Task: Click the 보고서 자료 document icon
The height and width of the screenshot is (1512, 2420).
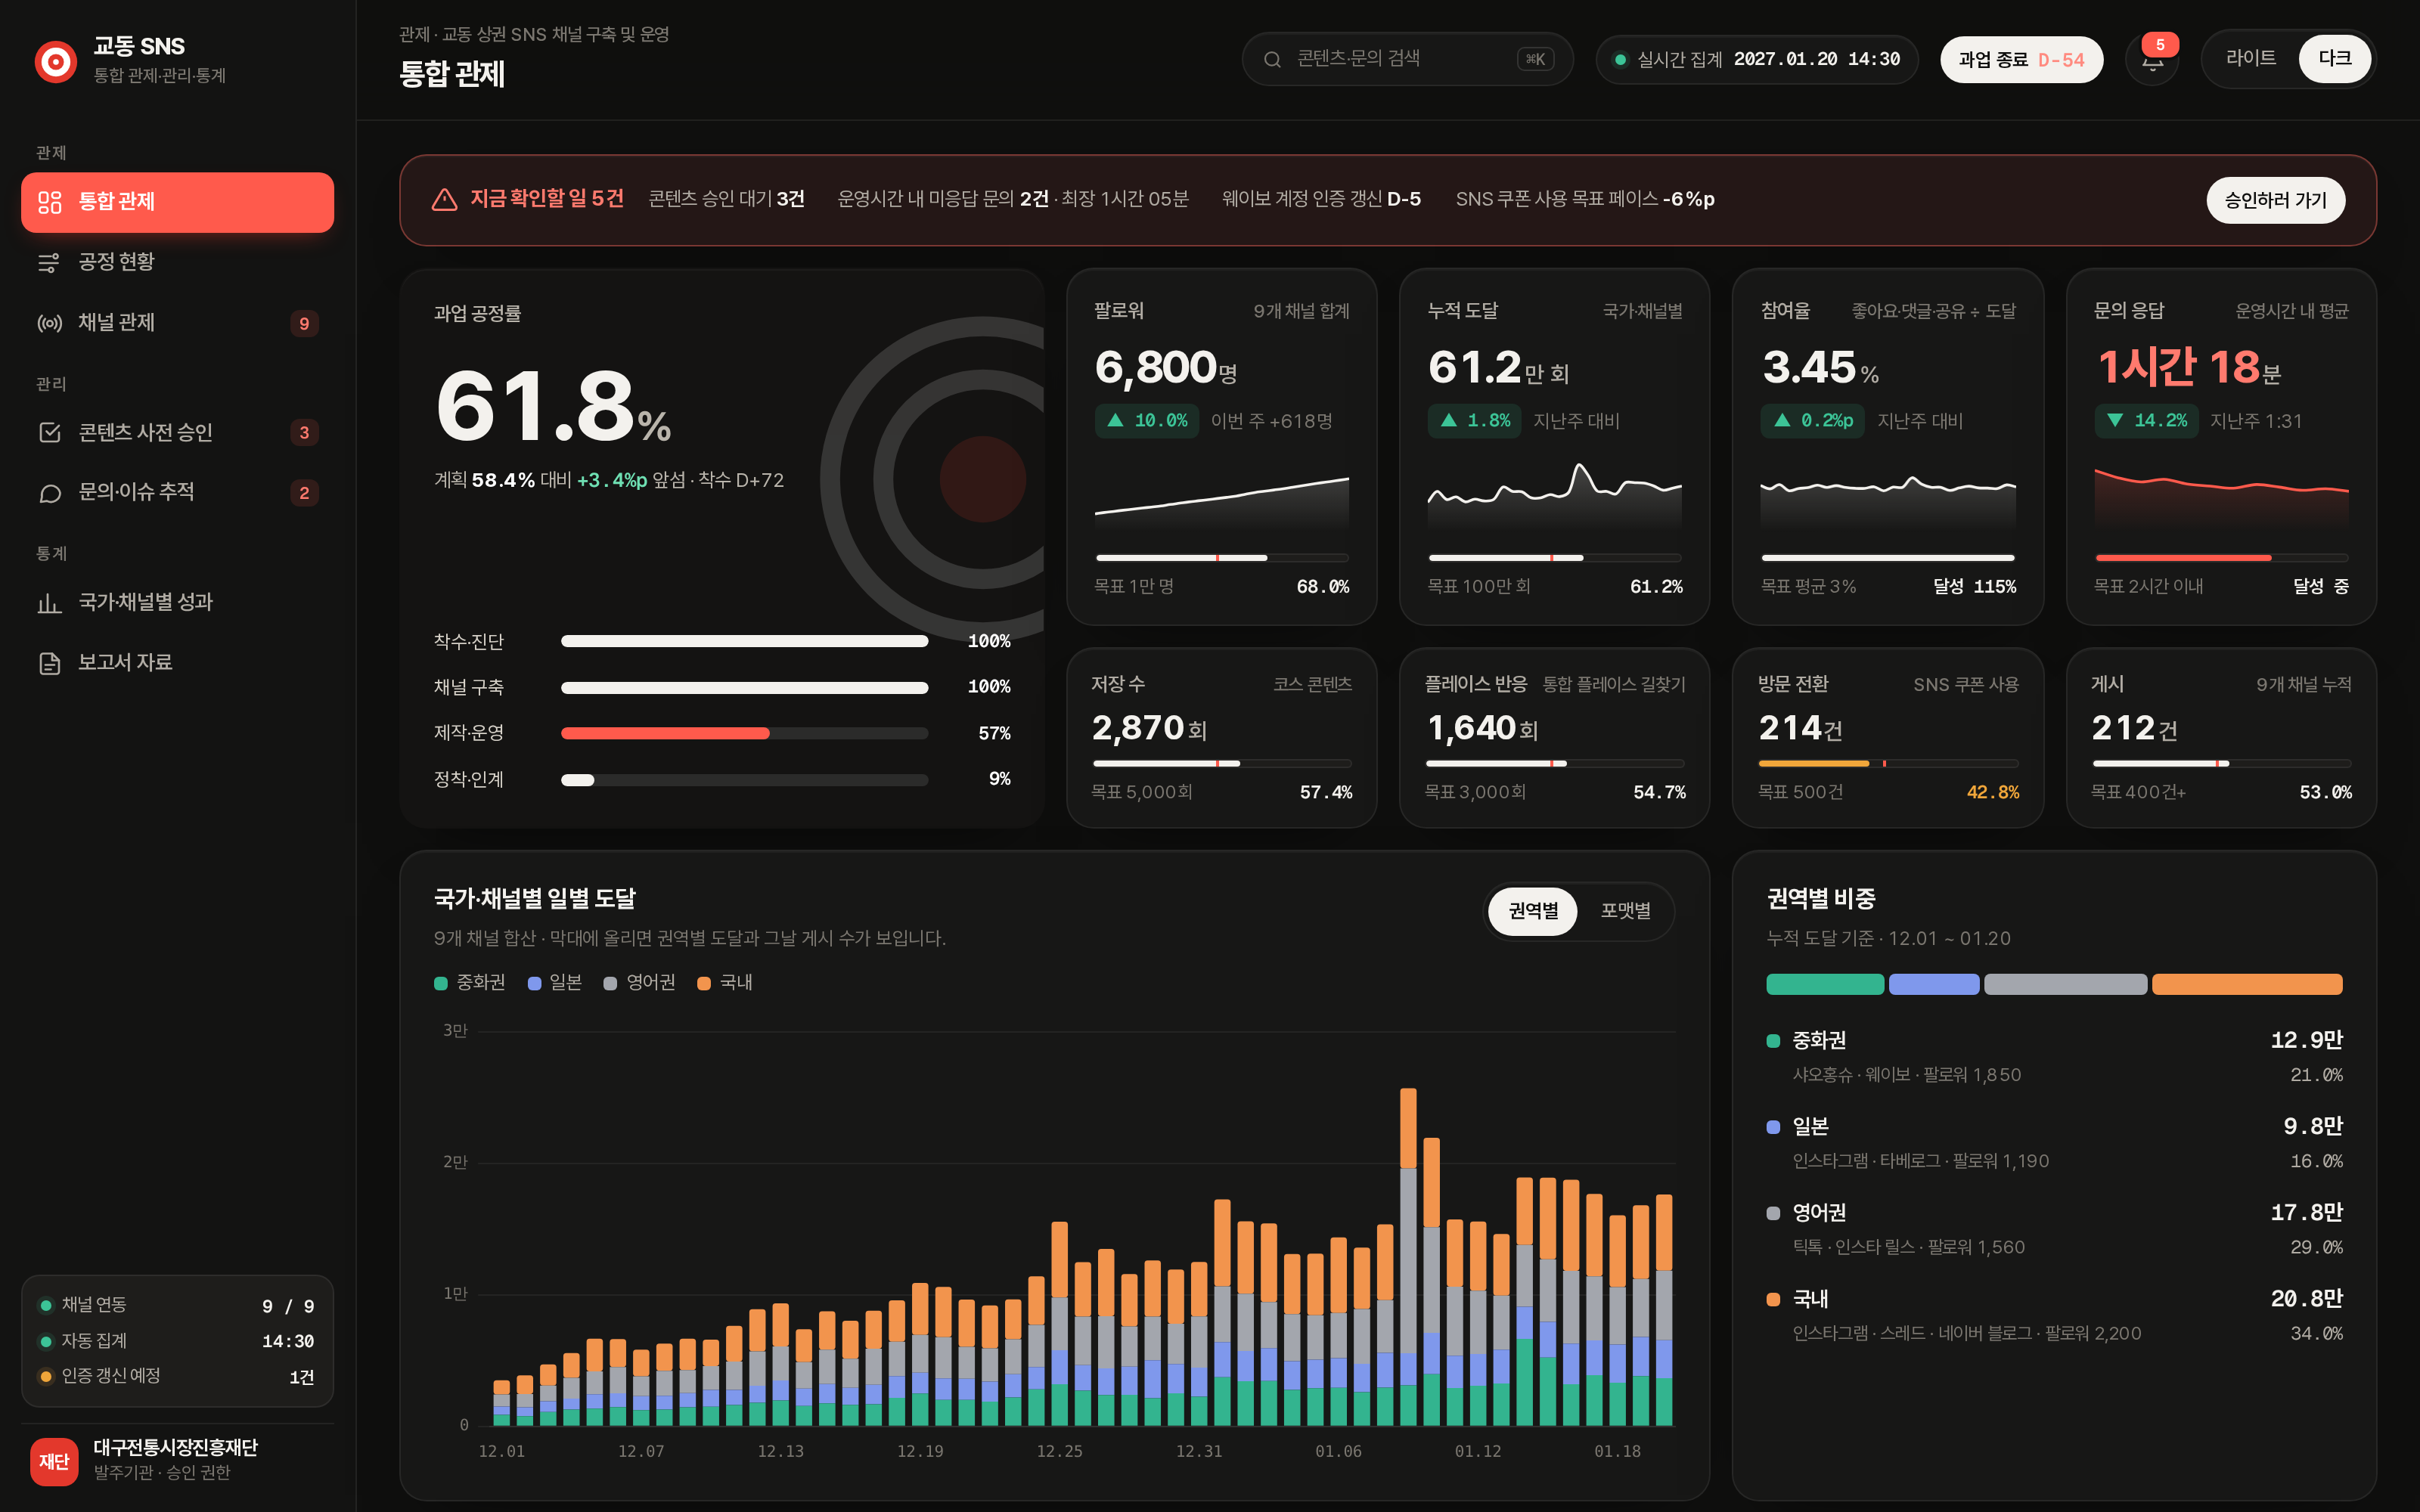Action: pos(50,663)
